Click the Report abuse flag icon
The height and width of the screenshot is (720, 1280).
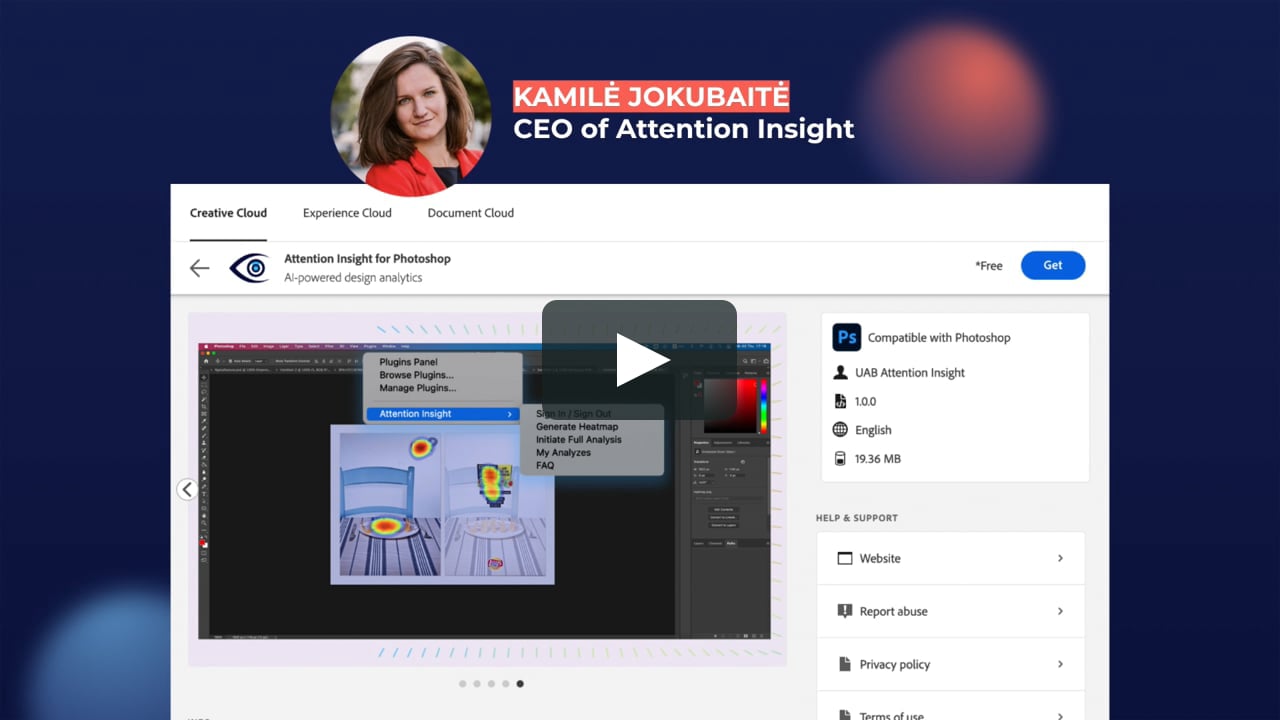pos(845,611)
